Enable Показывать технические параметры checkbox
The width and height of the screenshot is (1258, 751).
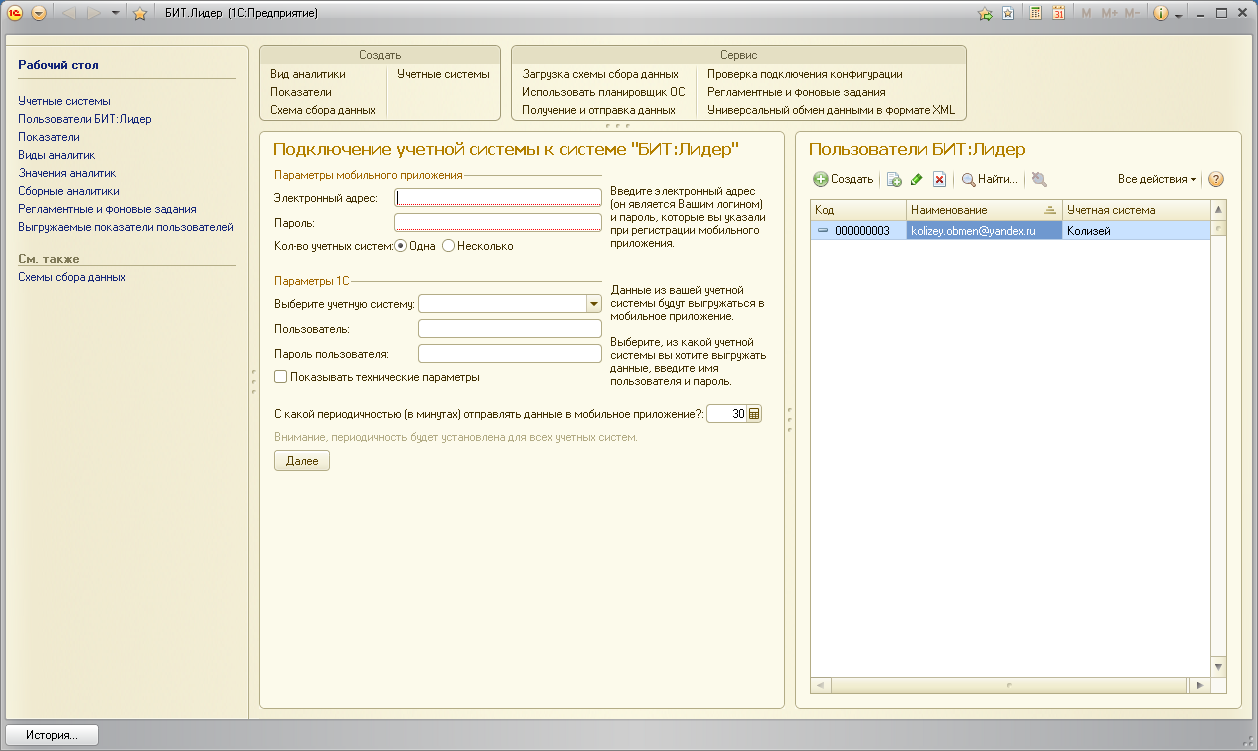coord(280,377)
